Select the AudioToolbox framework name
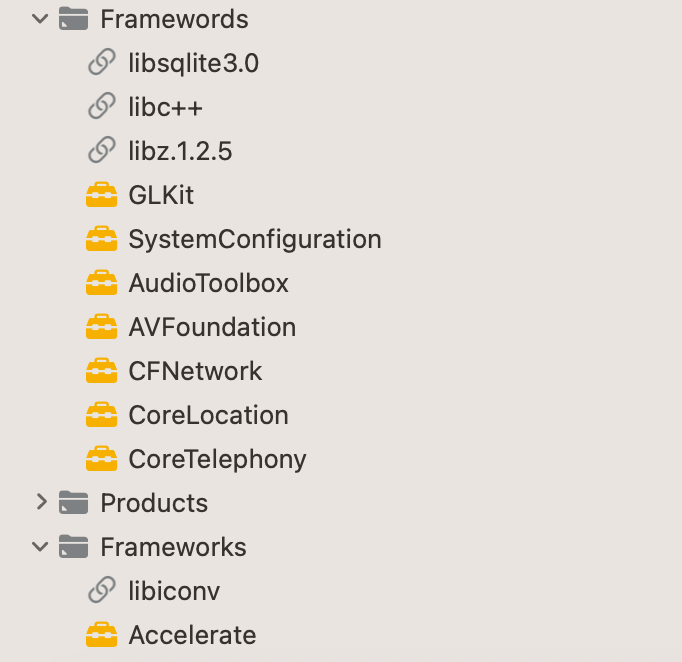 click(208, 283)
